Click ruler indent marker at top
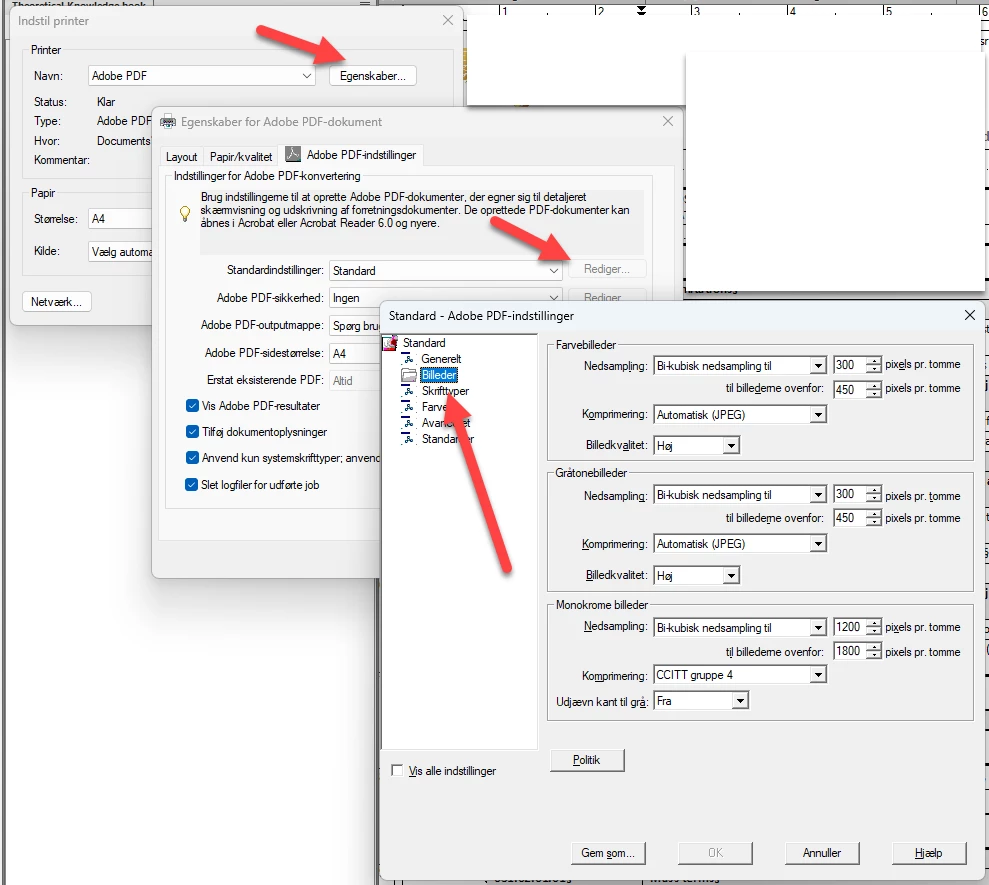Image resolution: width=989 pixels, height=885 pixels. (641, 9)
